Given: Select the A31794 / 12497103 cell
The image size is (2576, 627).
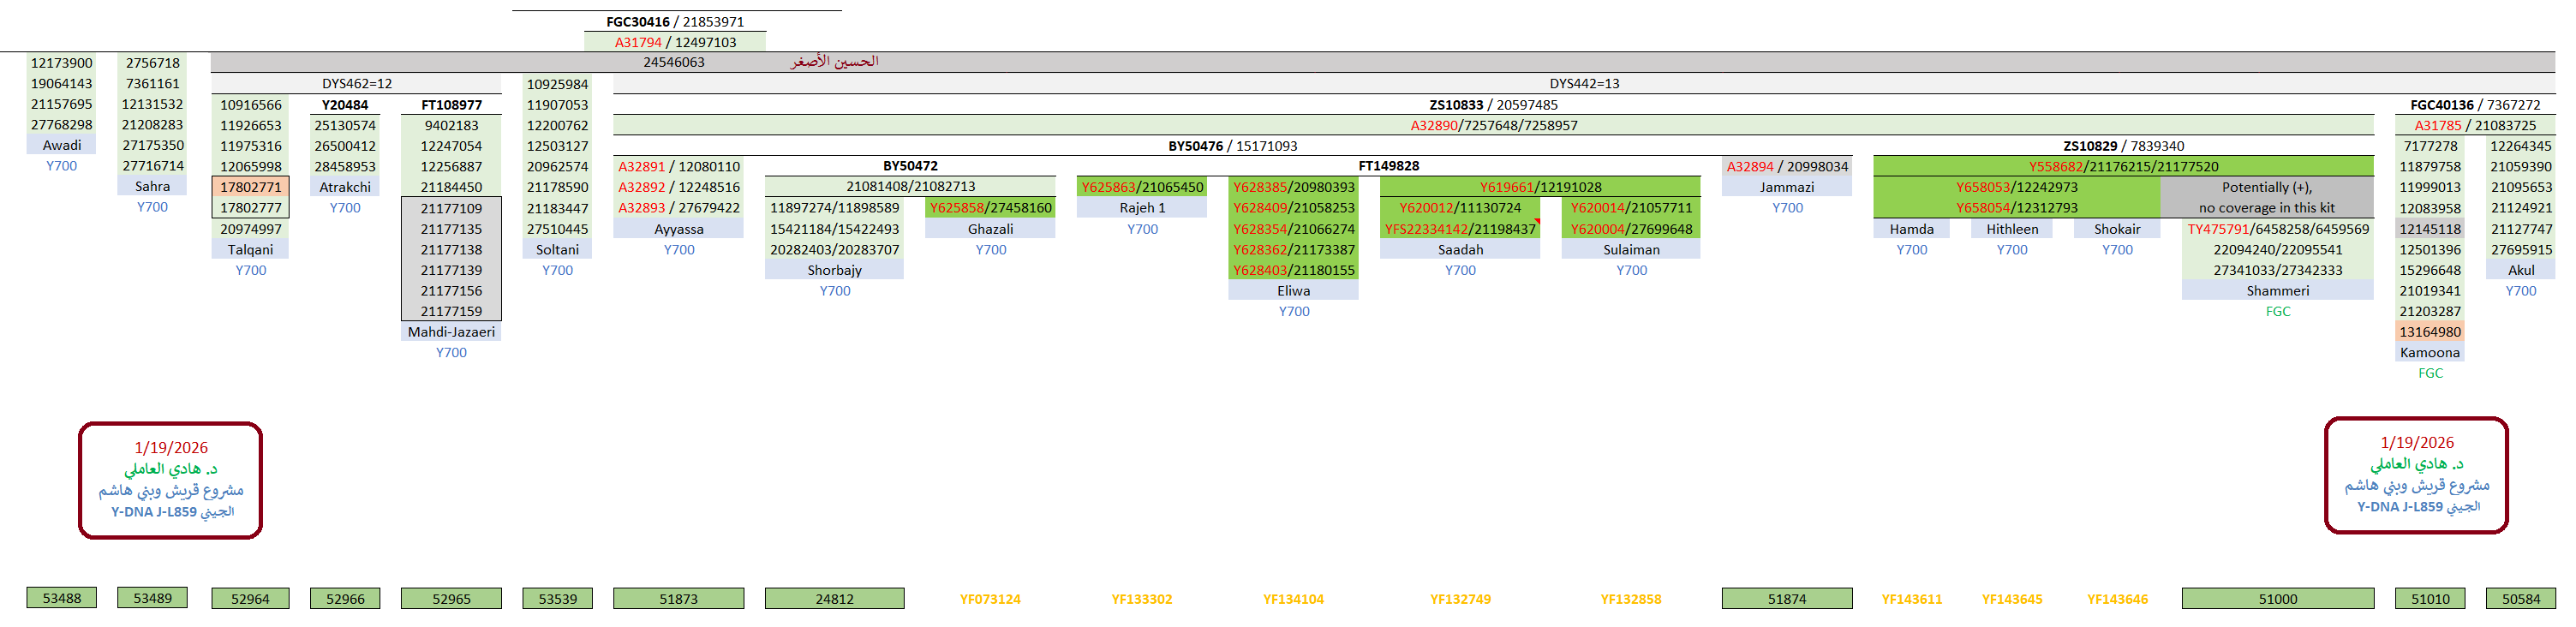Looking at the screenshot, I should pyautogui.click(x=675, y=42).
